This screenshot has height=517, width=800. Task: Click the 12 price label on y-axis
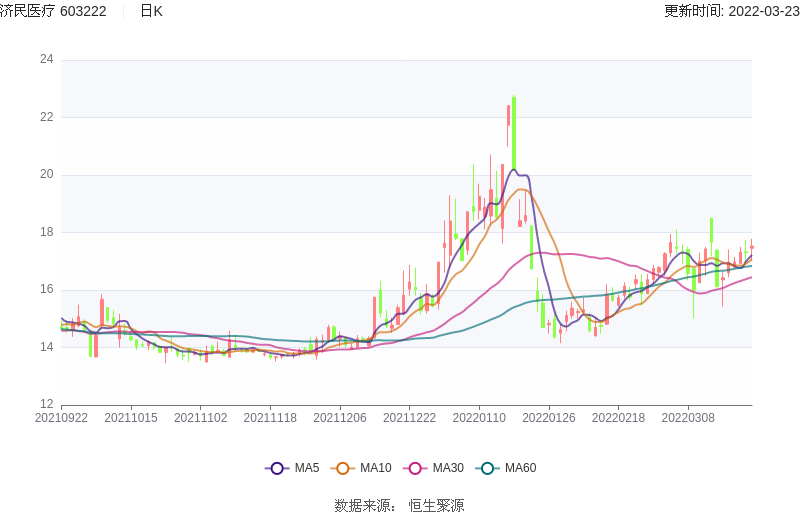(47, 405)
